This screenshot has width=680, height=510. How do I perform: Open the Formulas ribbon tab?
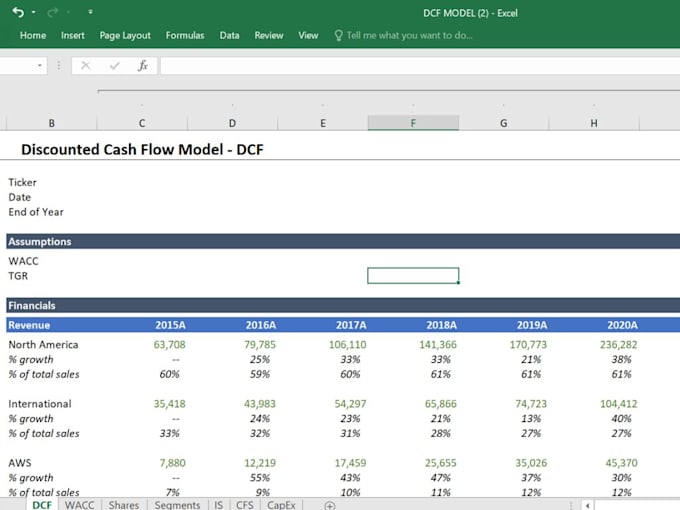(185, 35)
